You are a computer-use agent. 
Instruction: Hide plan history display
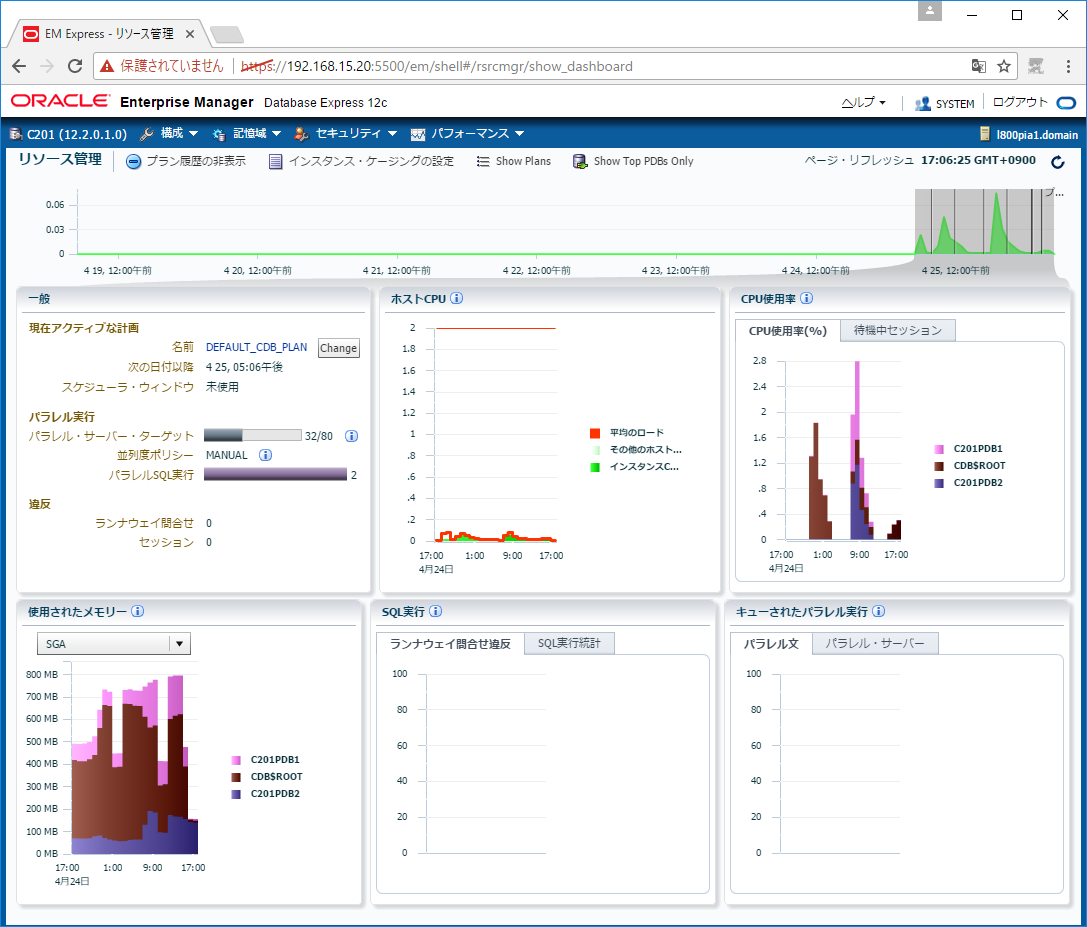185,161
